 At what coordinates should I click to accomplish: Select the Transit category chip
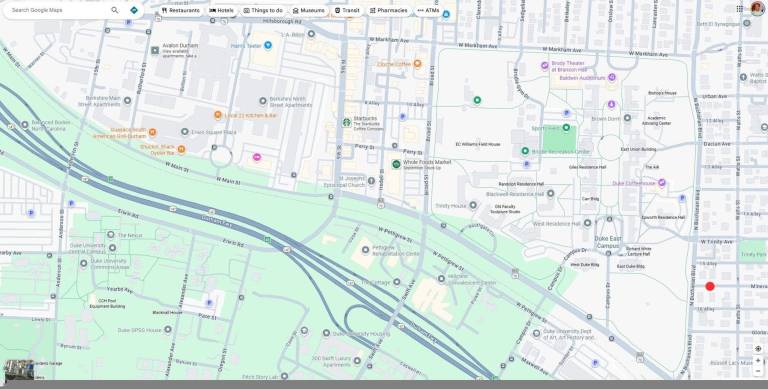point(347,10)
